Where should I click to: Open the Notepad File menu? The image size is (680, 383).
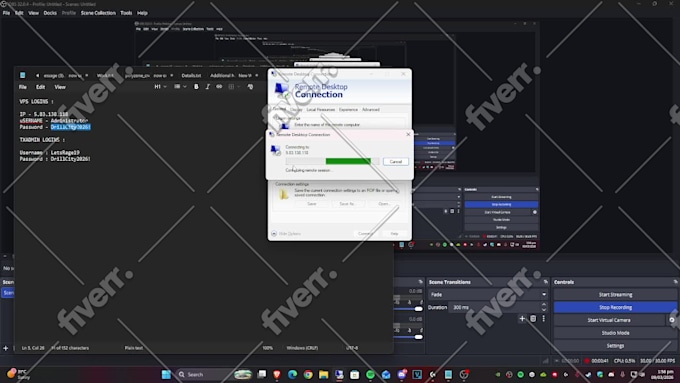point(23,87)
